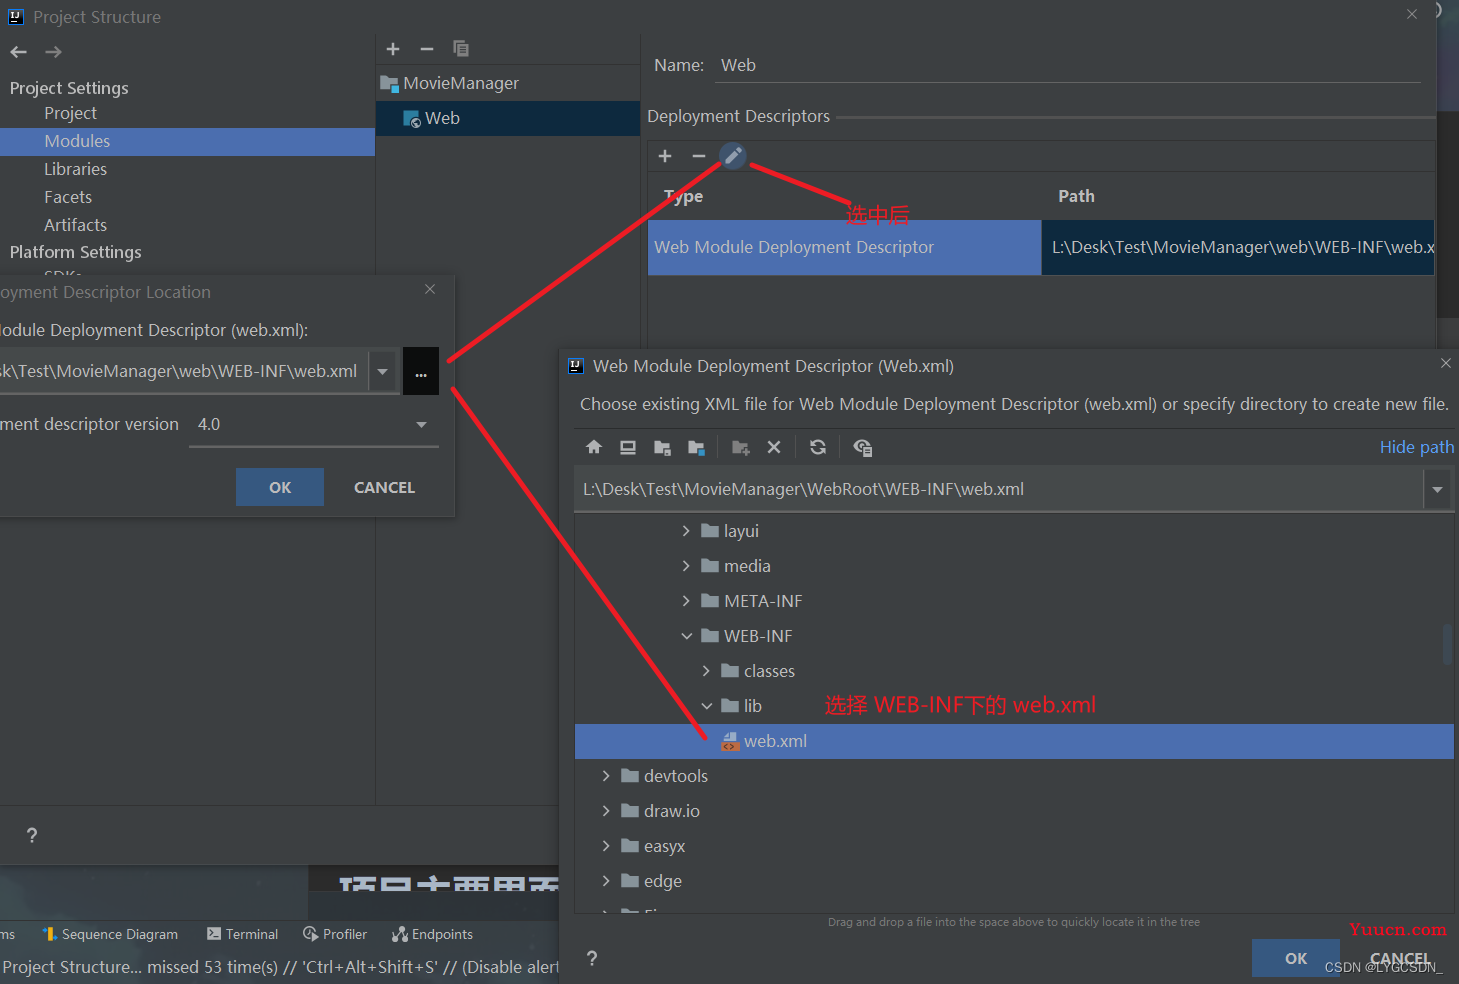Open help in file chooser dialog
This screenshot has height=984, width=1459.
pyautogui.click(x=592, y=958)
